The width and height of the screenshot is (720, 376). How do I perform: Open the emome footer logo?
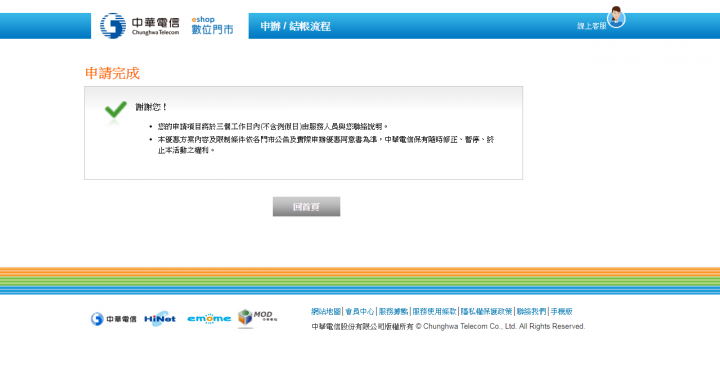tap(209, 319)
